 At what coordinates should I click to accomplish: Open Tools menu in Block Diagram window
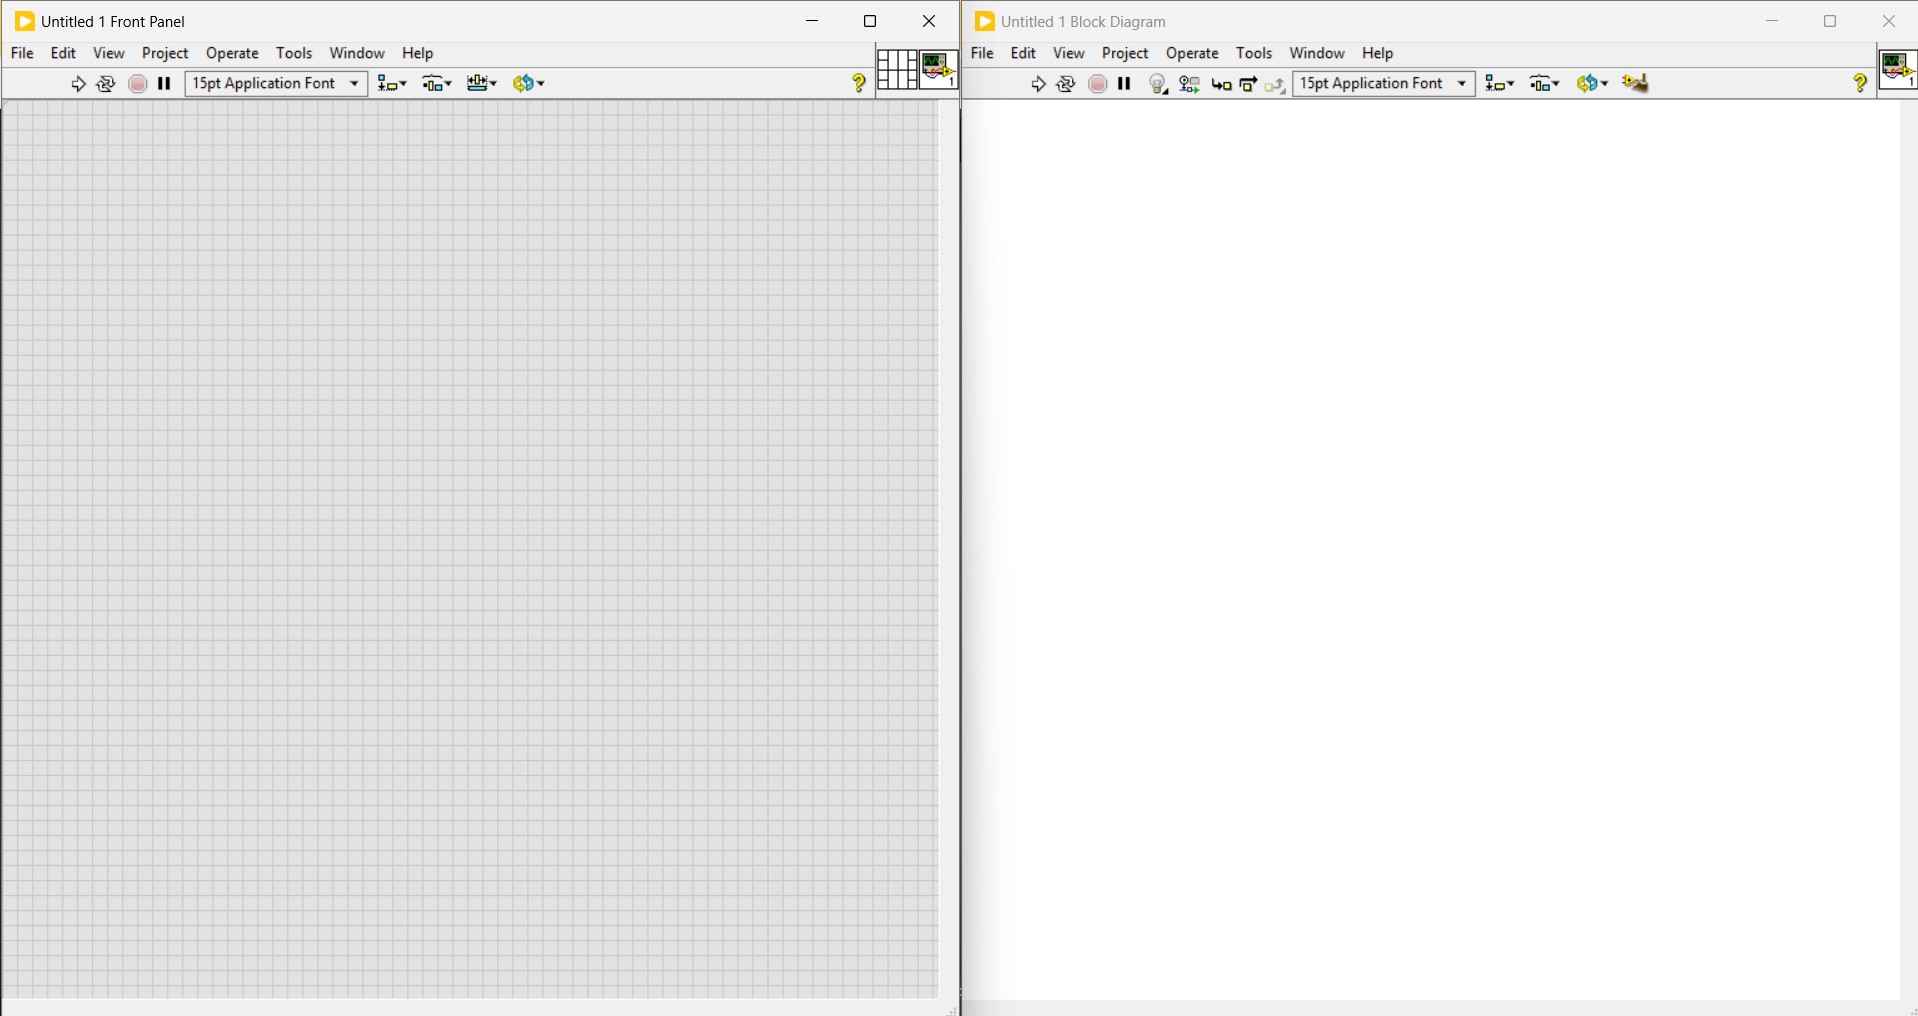click(1255, 54)
